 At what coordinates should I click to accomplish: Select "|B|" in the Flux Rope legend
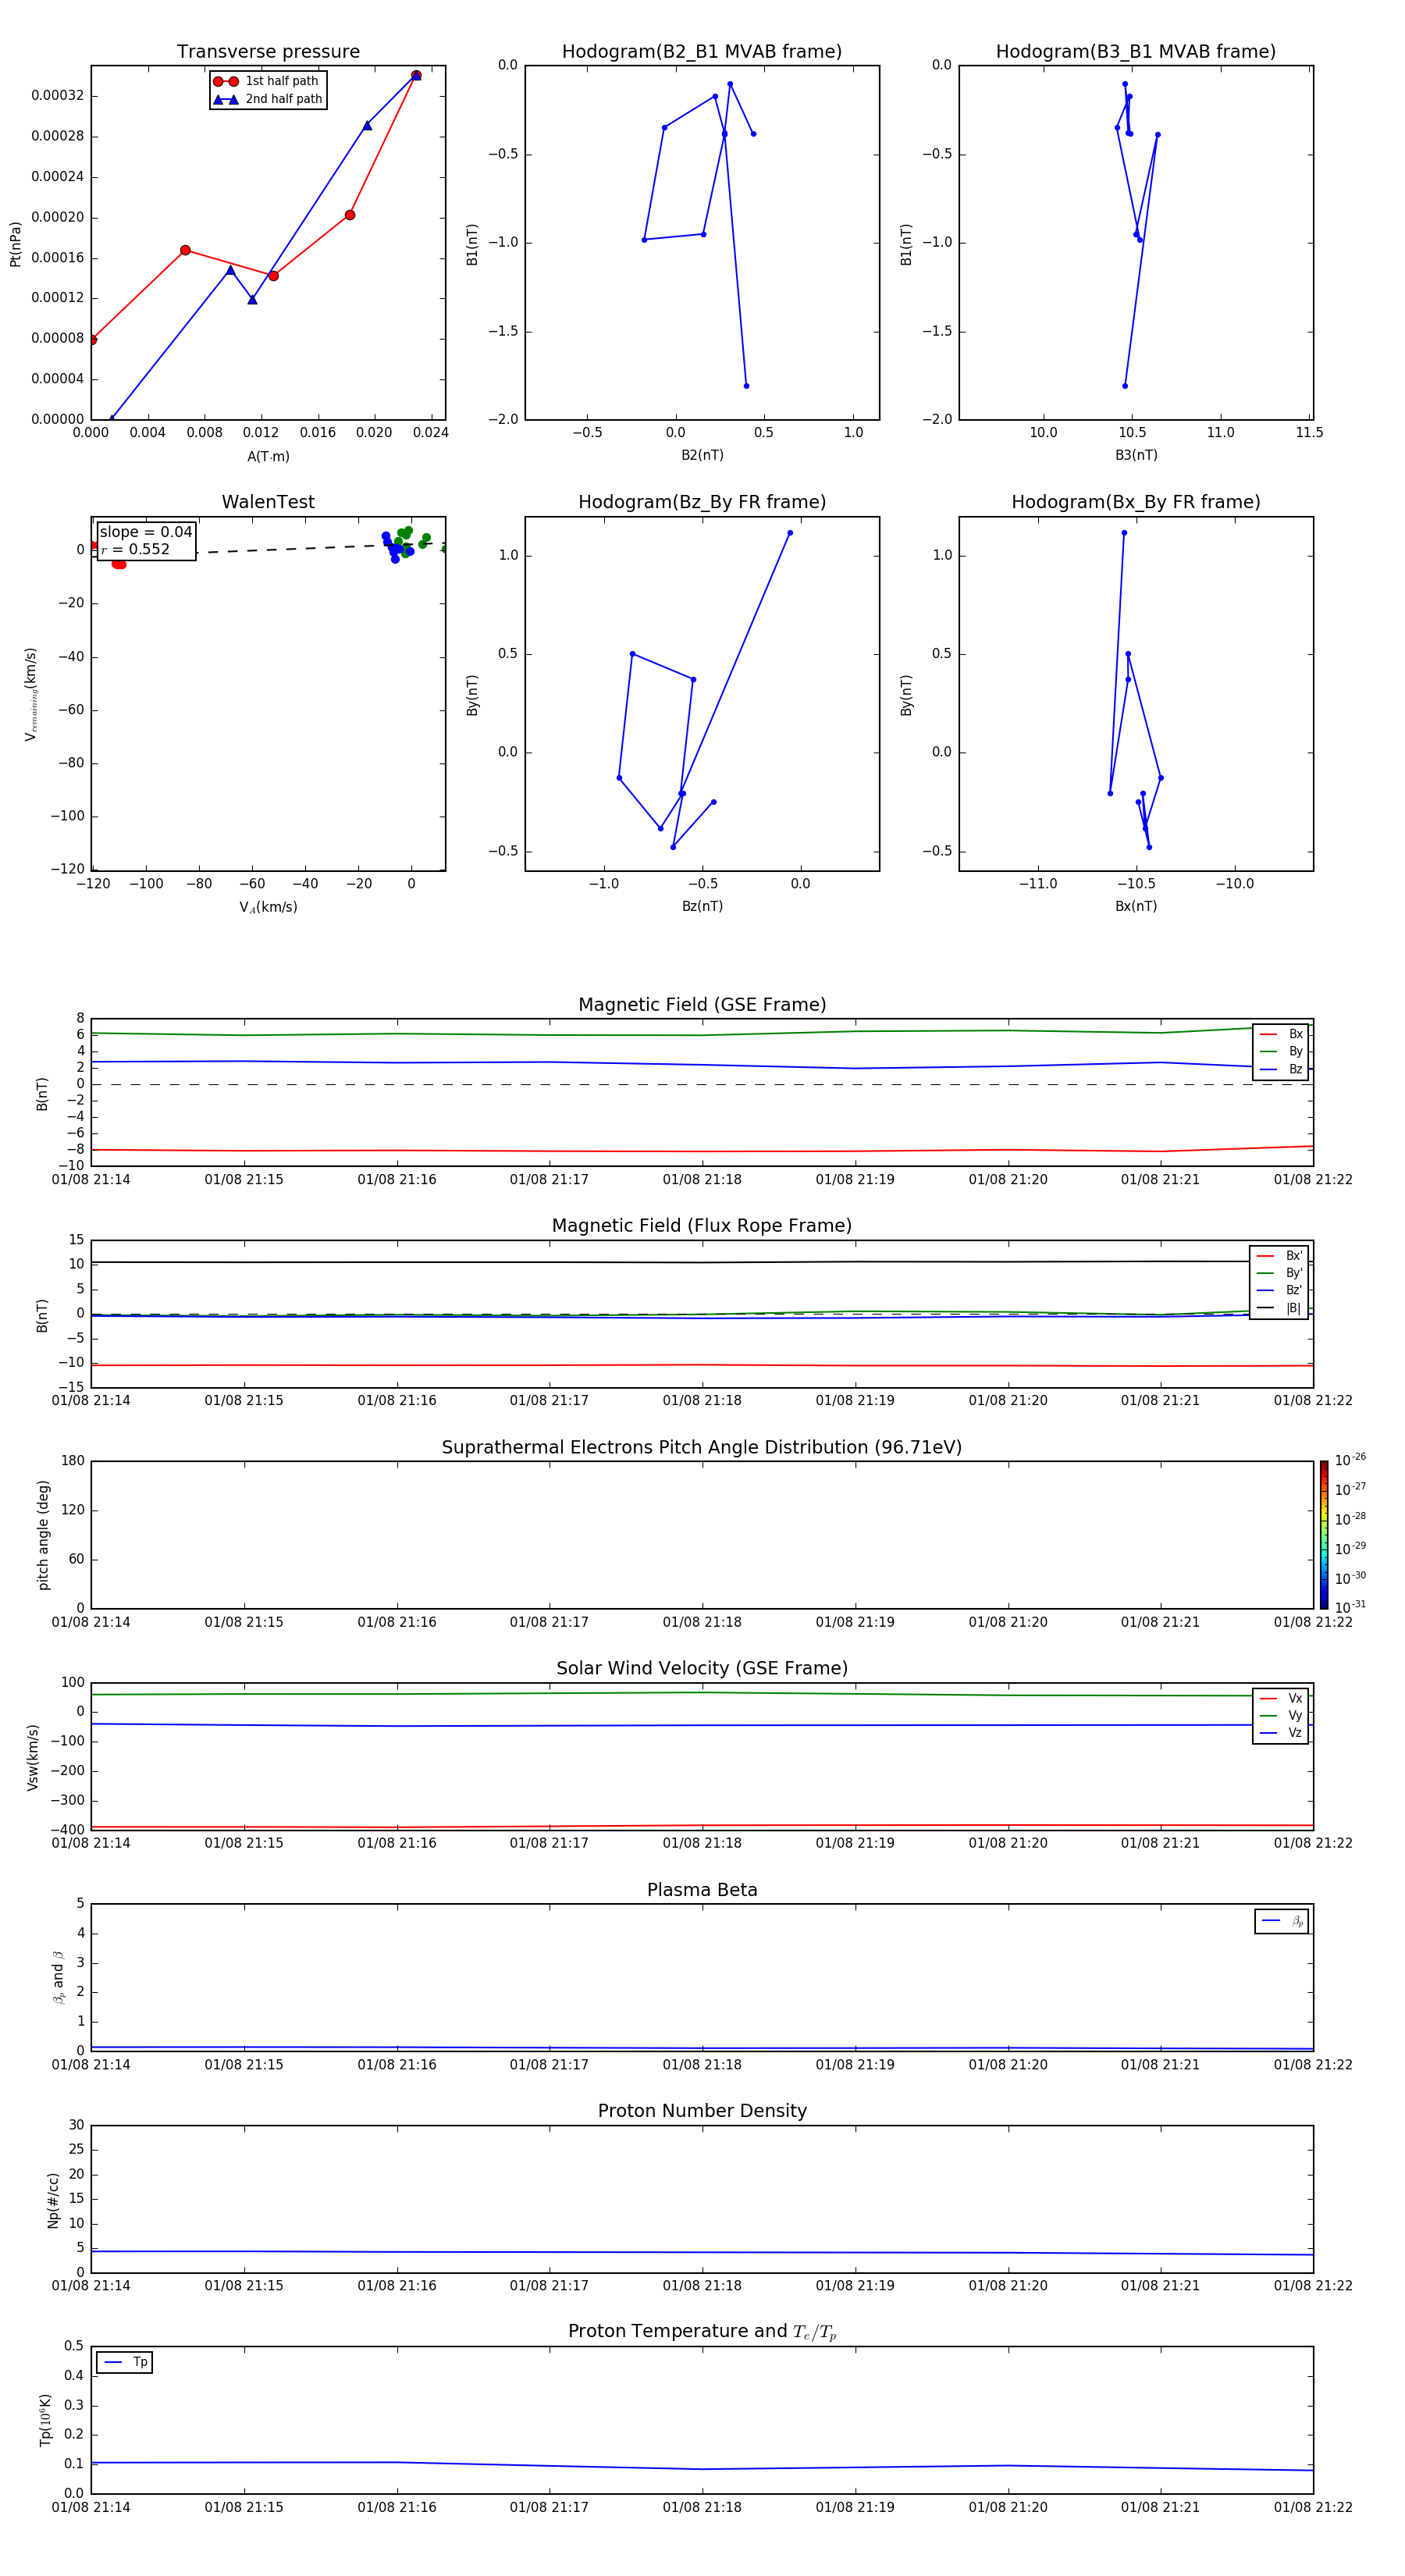click(1279, 1308)
